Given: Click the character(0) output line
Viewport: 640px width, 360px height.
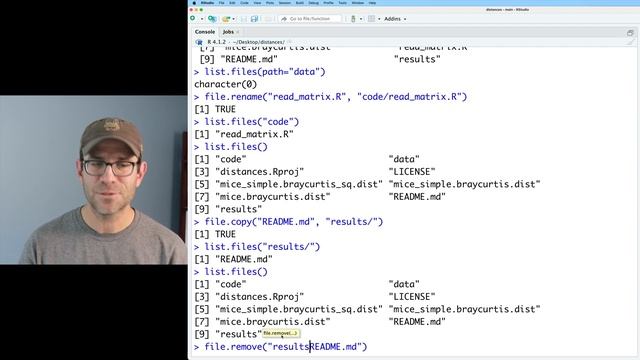Looking at the screenshot, I should 226,84.
